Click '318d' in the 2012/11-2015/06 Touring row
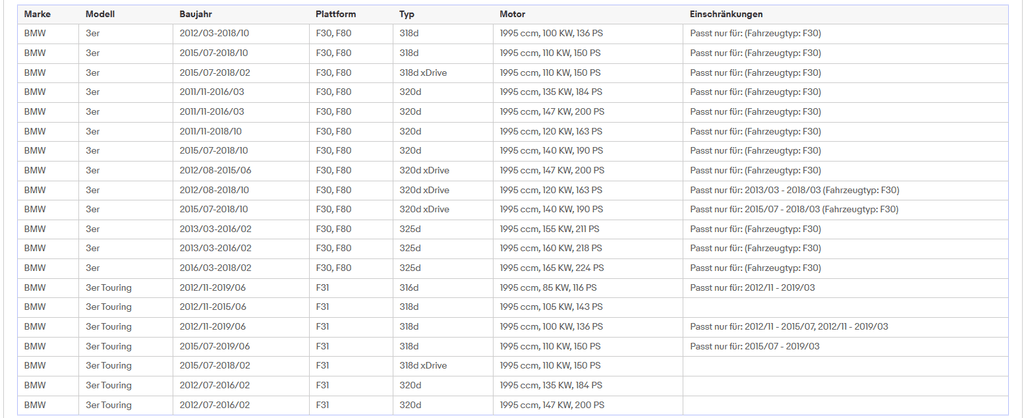 [409, 307]
